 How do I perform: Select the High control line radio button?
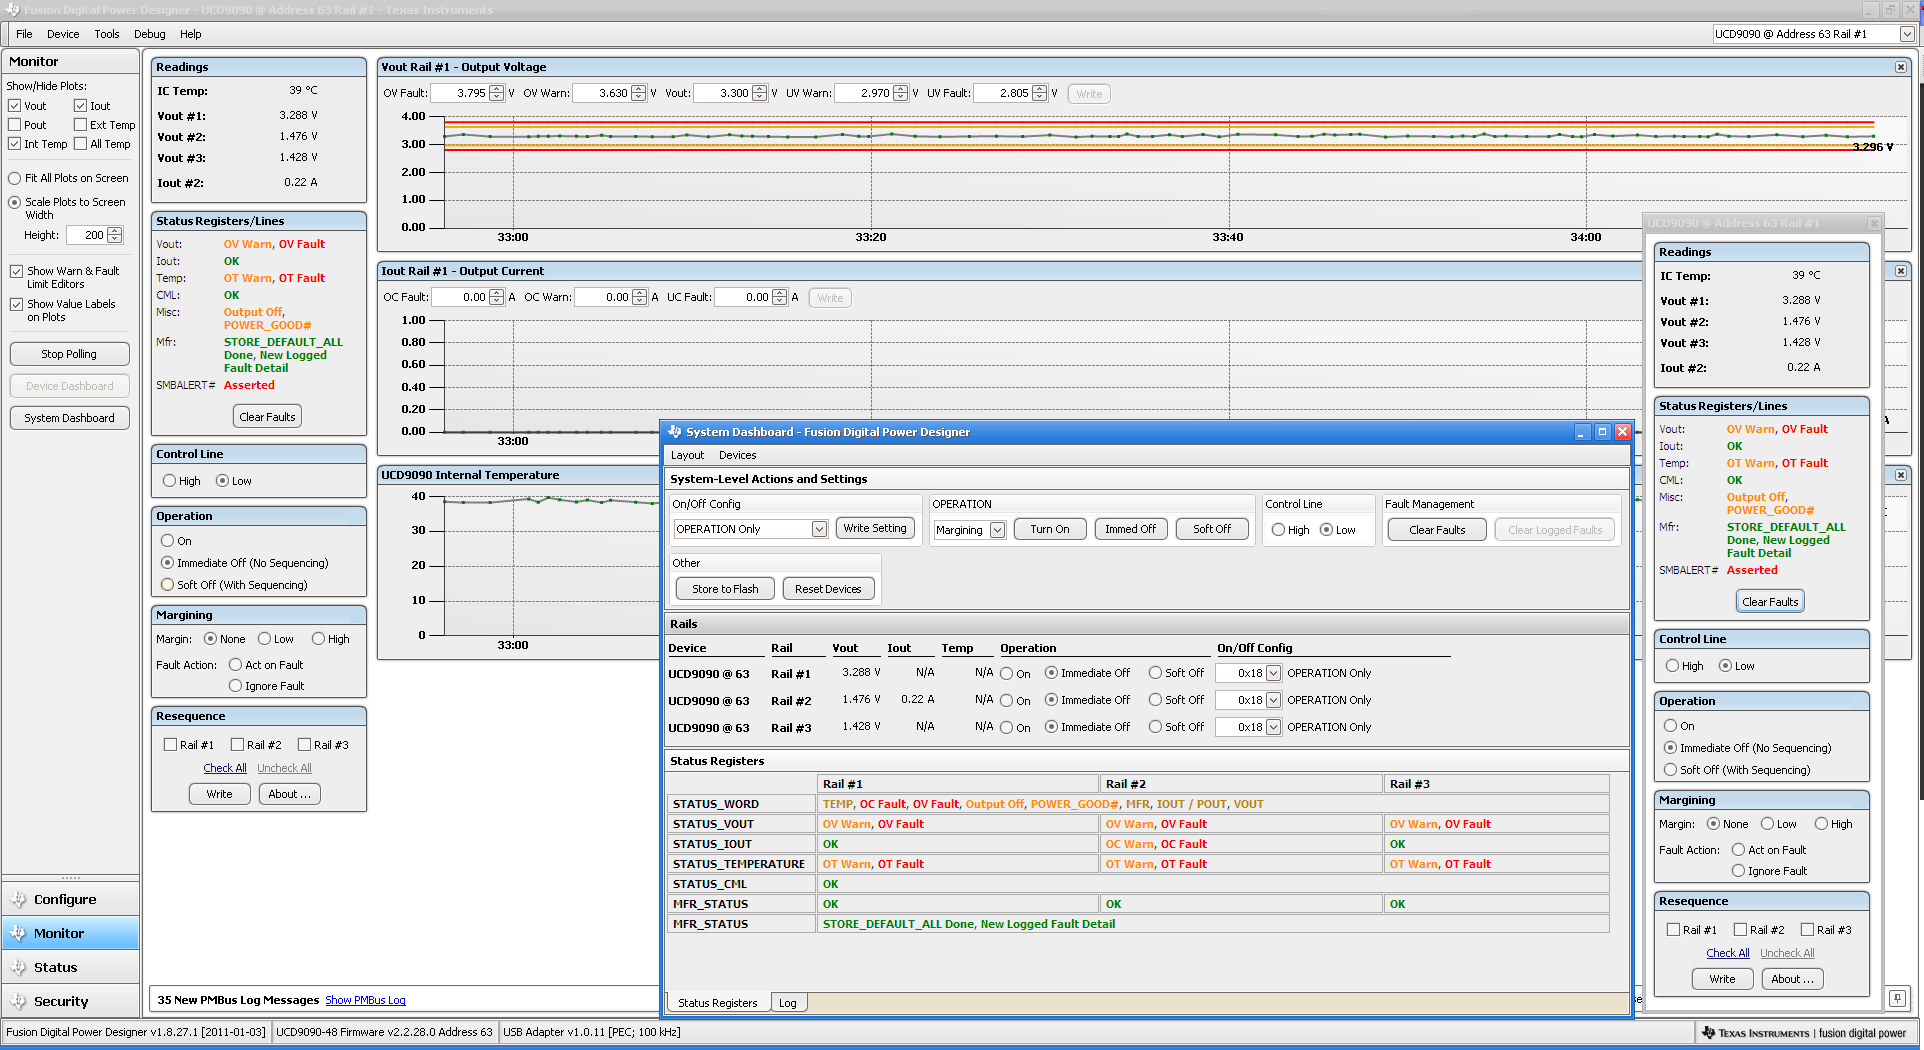pyautogui.click(x=169, y=480)
